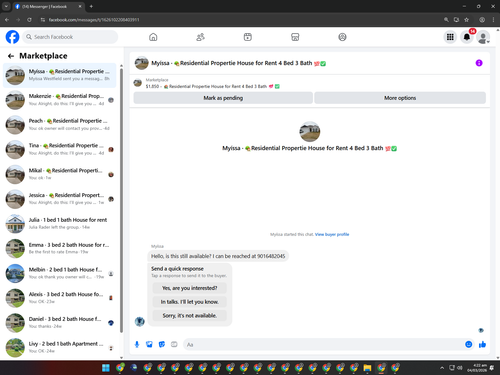Viewport: 500px width, 375px height.
Task: Show hidden system tray icons
Action: point(442,368)
